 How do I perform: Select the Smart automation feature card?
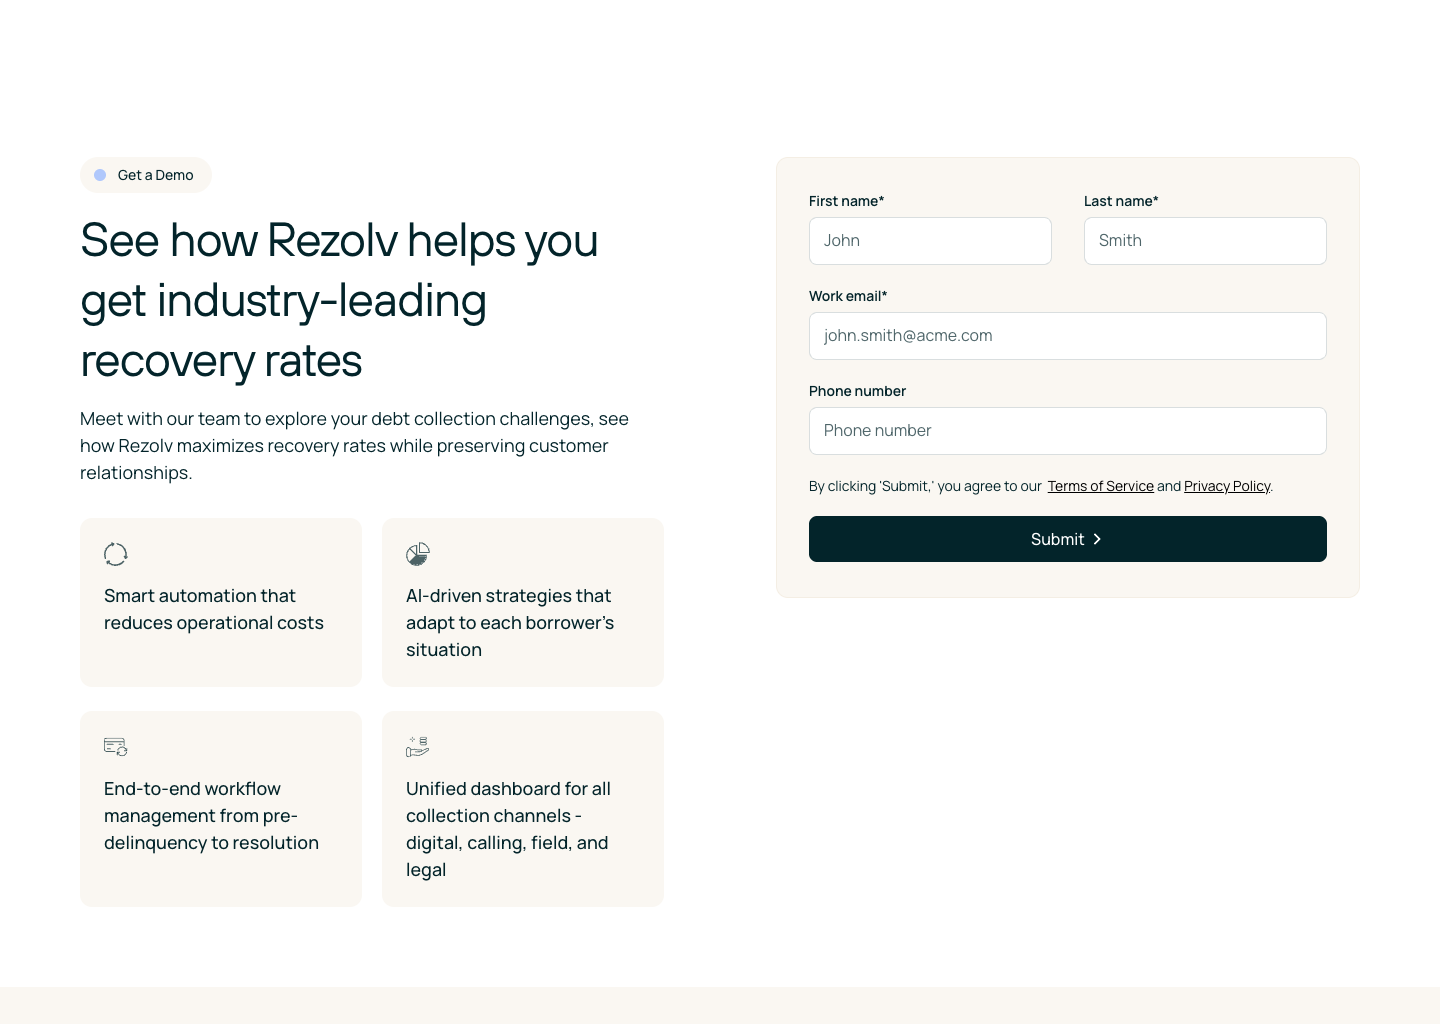coord(221,602)
